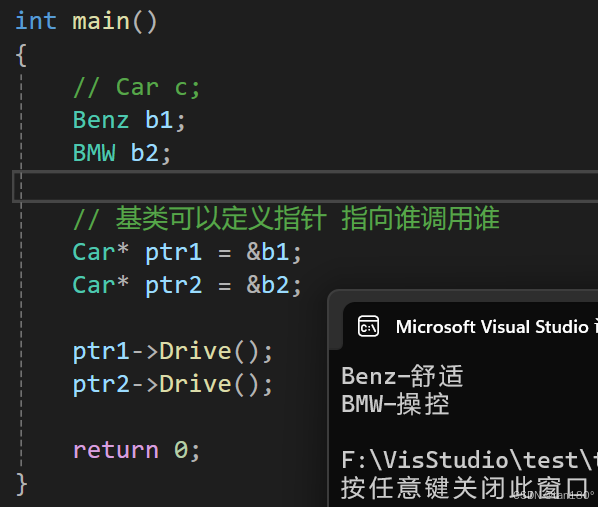This screenshot has height=507, width=598.
Task: Click the commented-out 'Car c;' line
Action: click(136, 87)
